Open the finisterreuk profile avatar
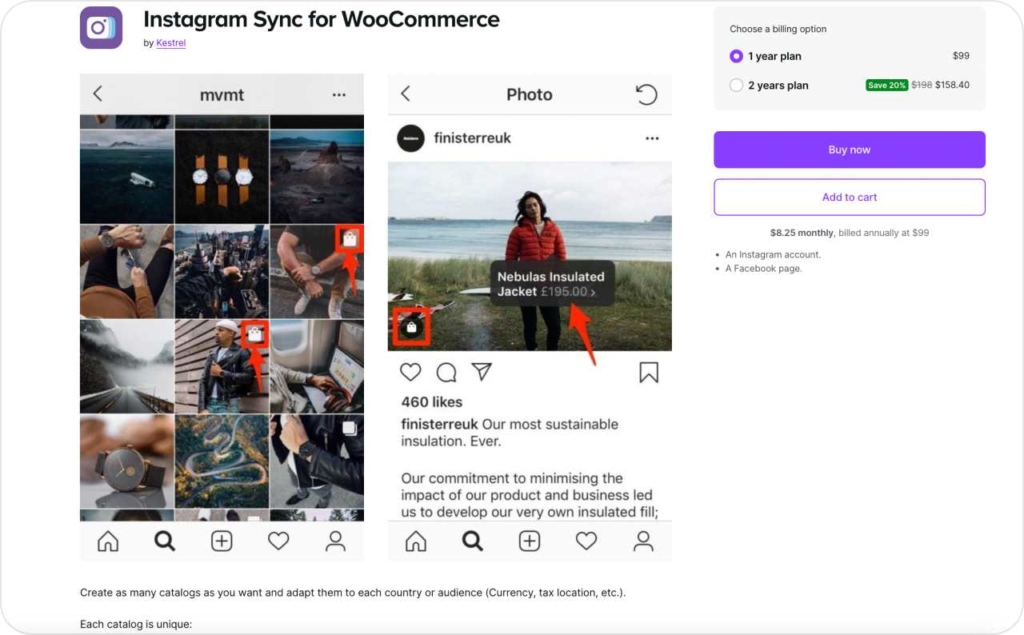 click(x=411, y=138)
